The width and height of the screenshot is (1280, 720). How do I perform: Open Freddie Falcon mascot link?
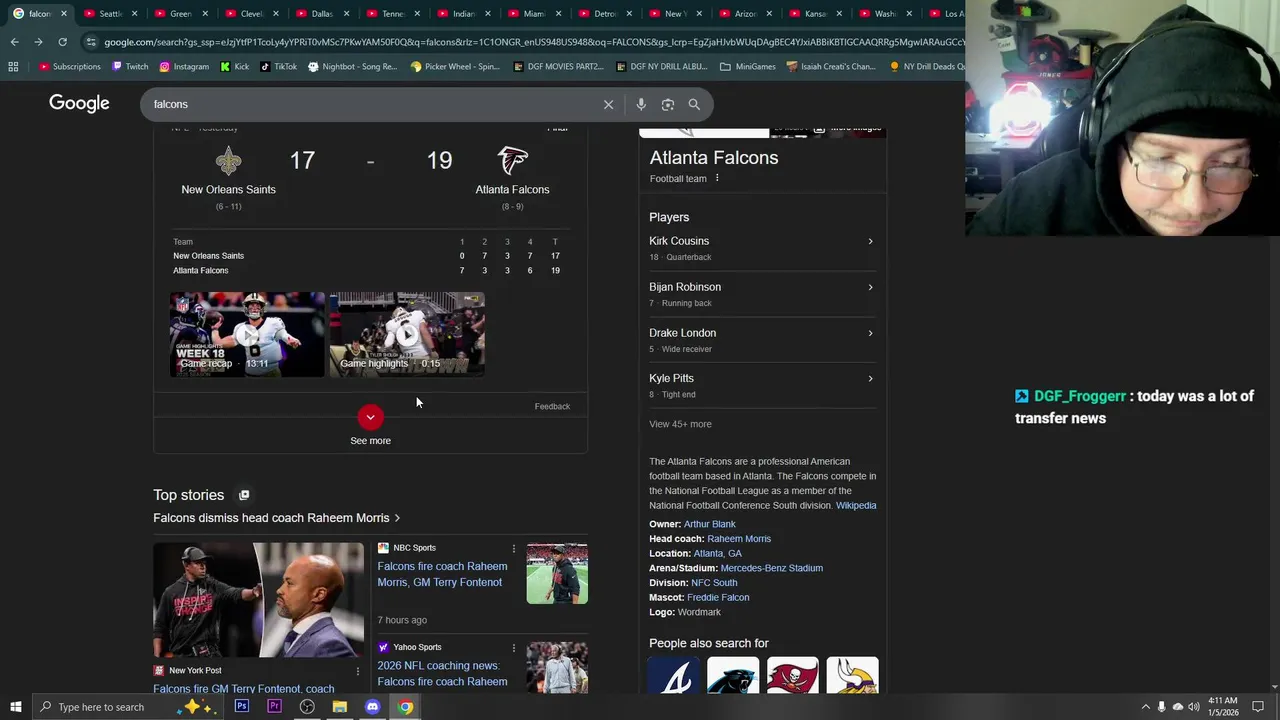(x=718, y=598)
